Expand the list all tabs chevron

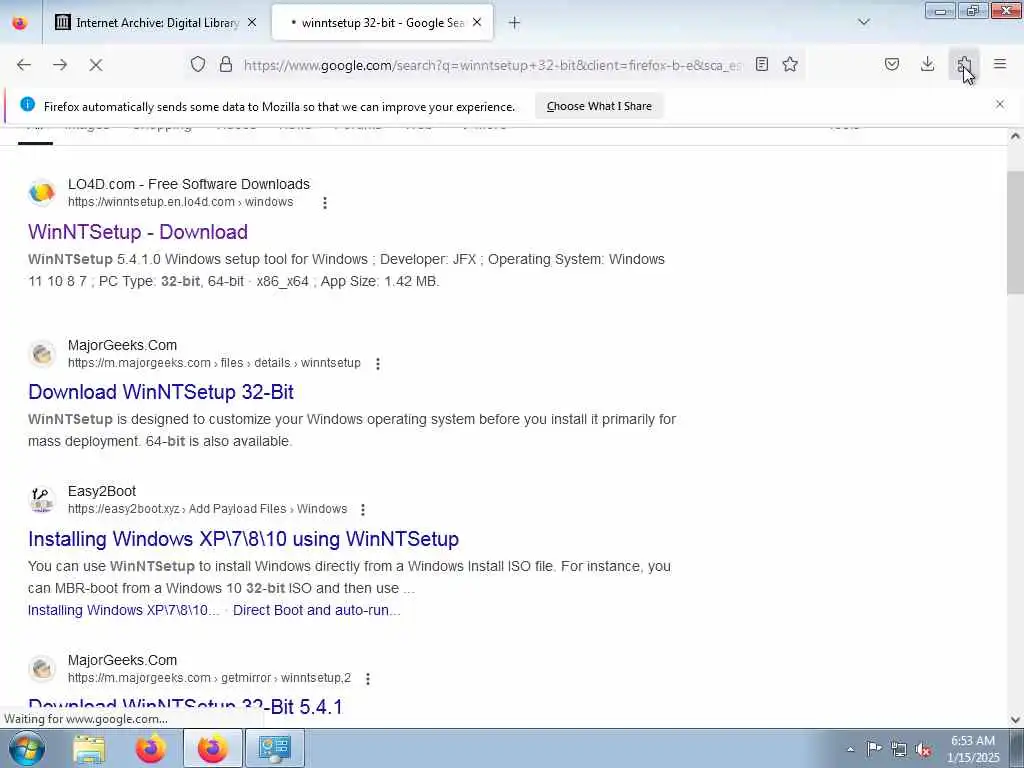(864, 23)
